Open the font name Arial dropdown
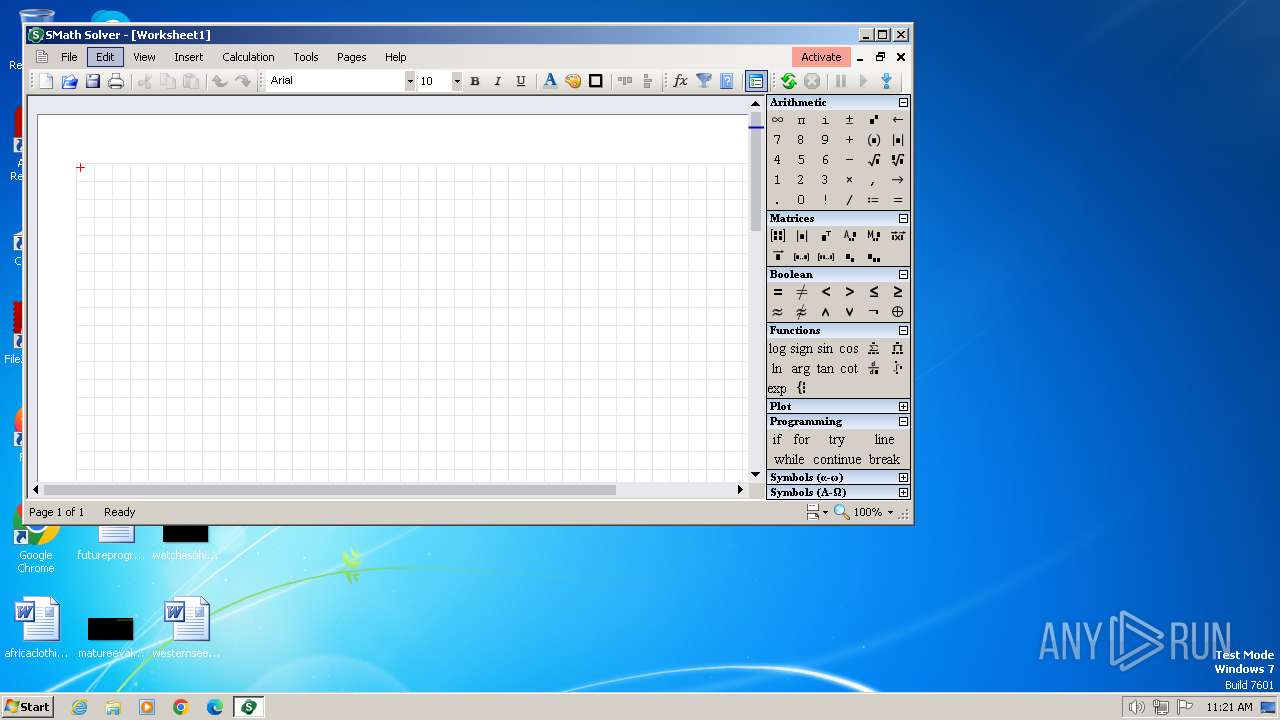Screen dimensions: 1280x720 (x=410, y=81)
